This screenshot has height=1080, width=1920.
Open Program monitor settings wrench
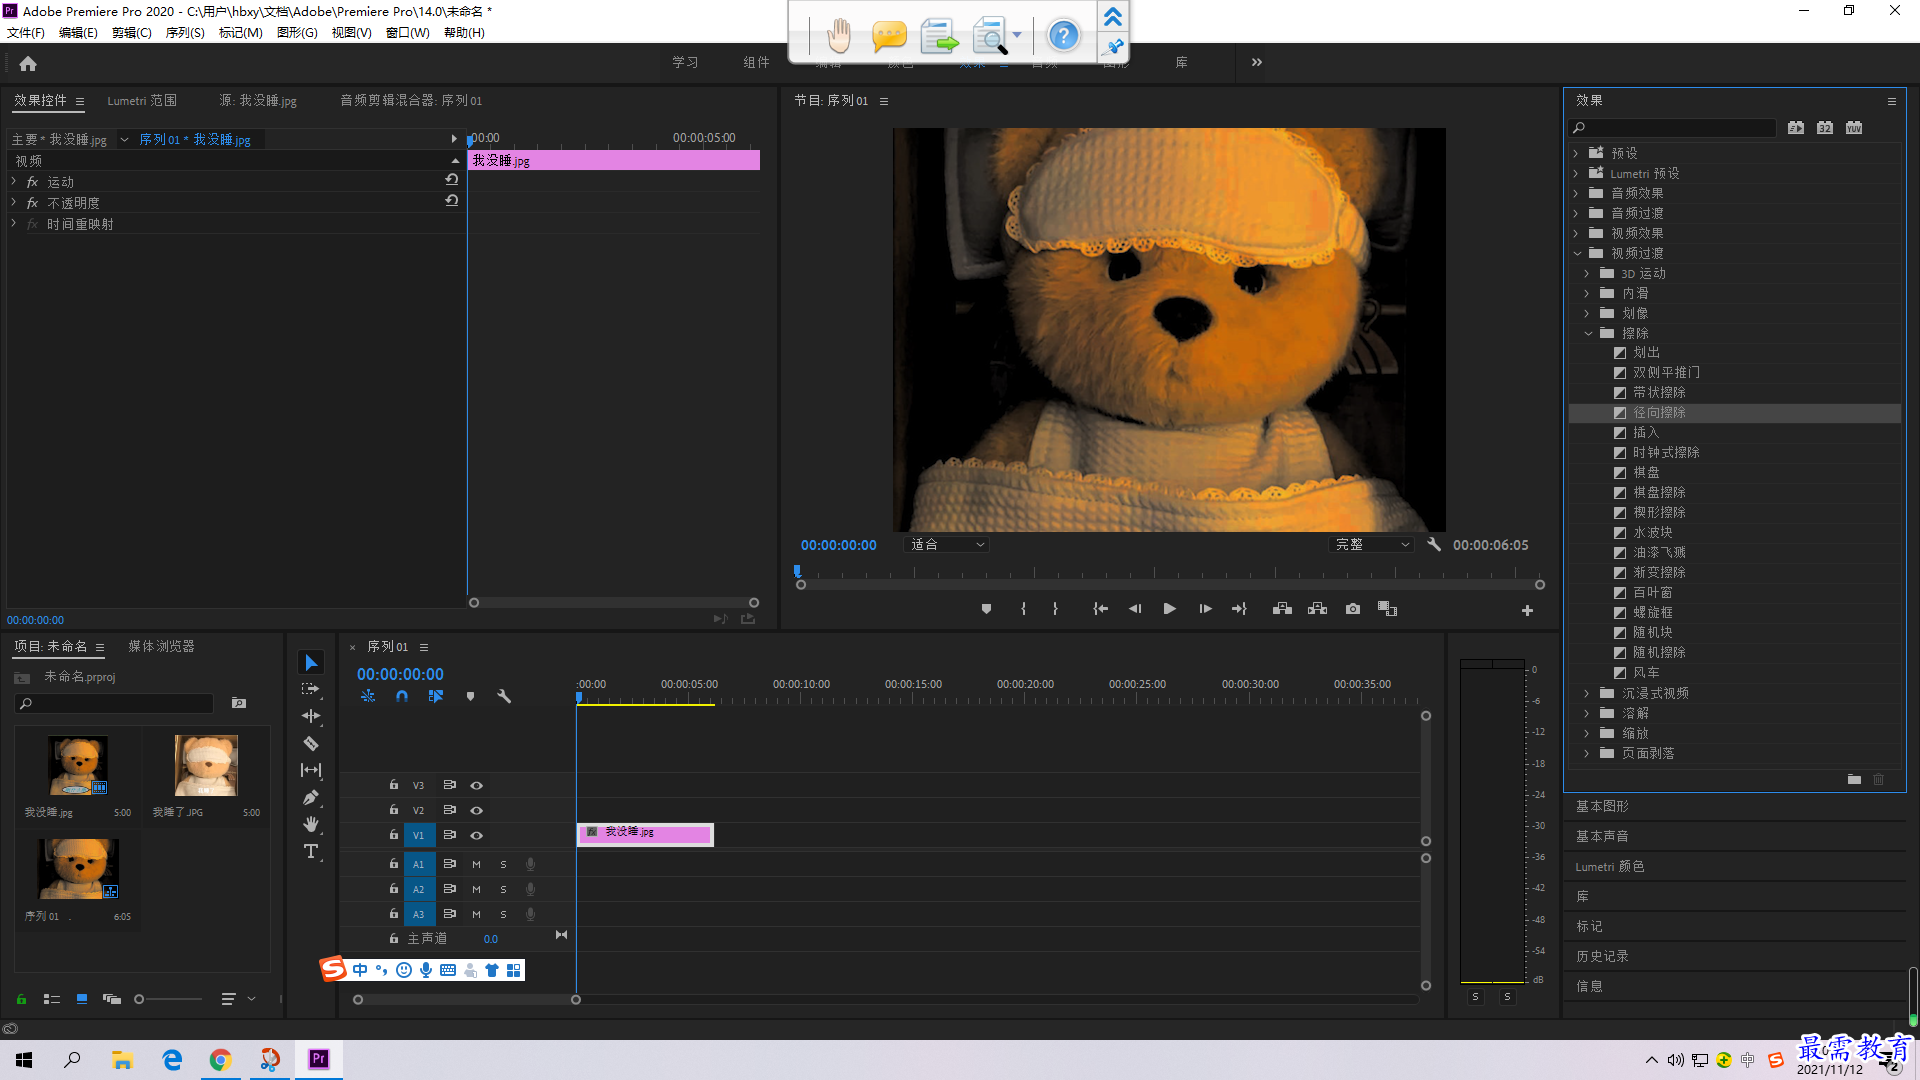coord(1434,544)
